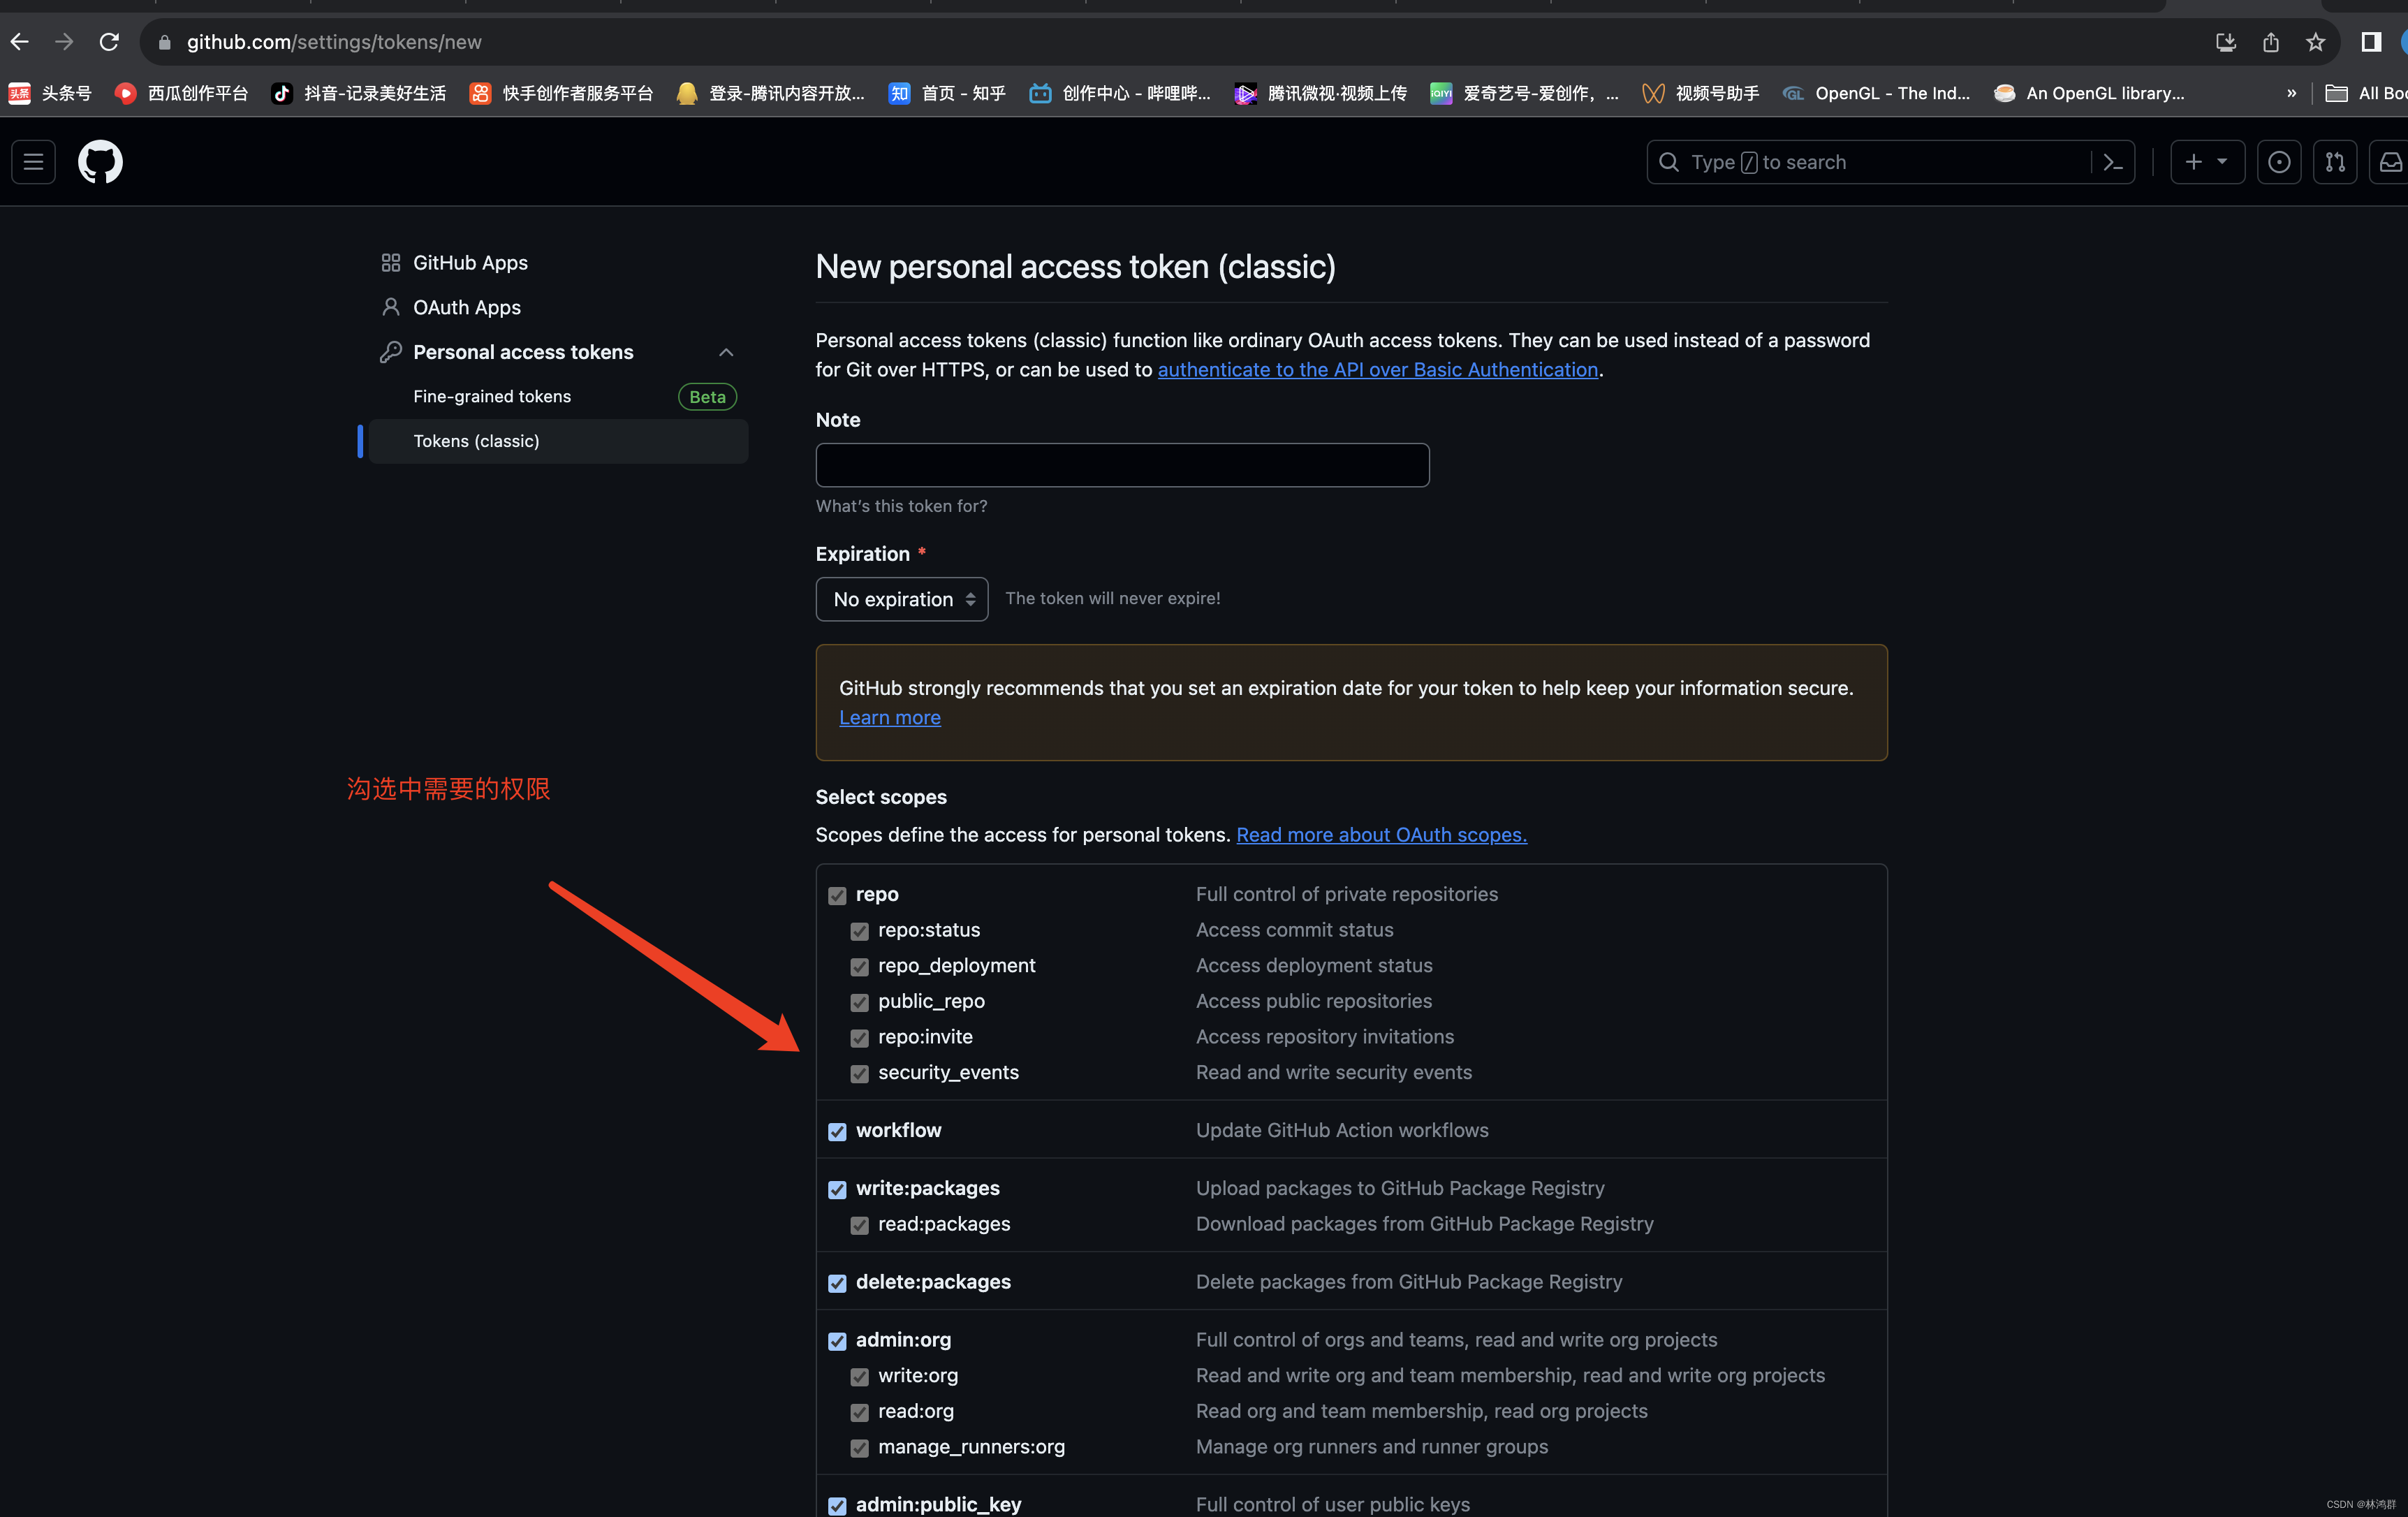This screenshot has height=1517, width=2408.
Task: Uncheck the admin:org scope
Action: click(837, 1341)
